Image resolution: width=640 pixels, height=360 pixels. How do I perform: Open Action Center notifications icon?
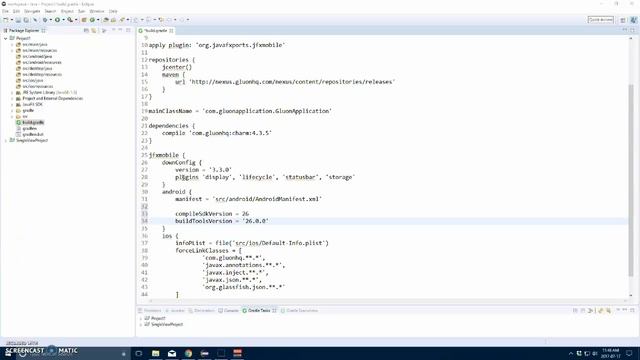point(629,353)
